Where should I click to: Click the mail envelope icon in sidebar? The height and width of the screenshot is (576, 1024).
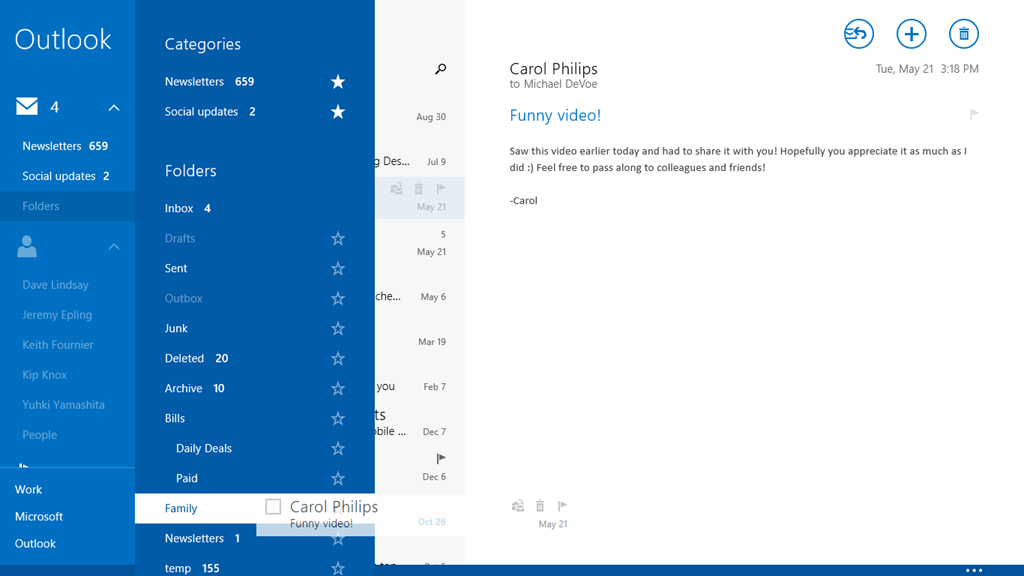[27, 107]
